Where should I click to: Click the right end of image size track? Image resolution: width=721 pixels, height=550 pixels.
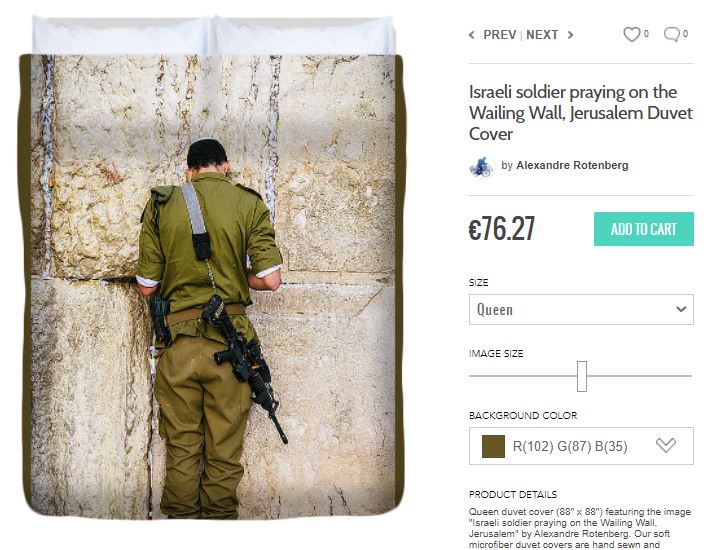[x=691, y=376]
